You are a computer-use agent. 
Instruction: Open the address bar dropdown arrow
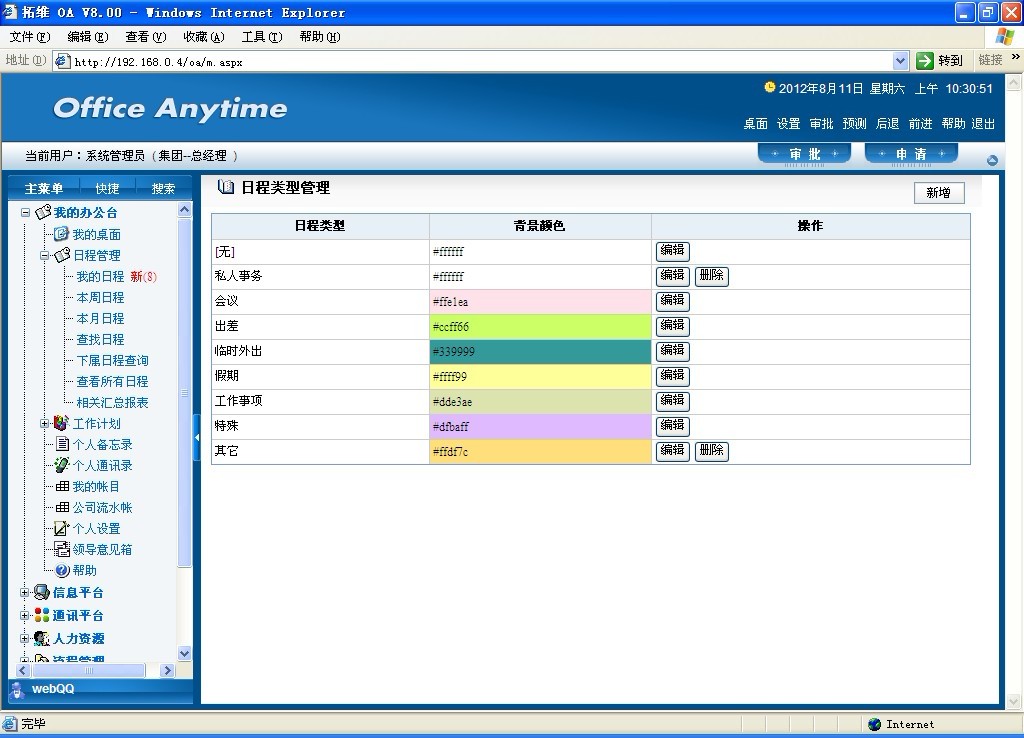coord(900,61)
